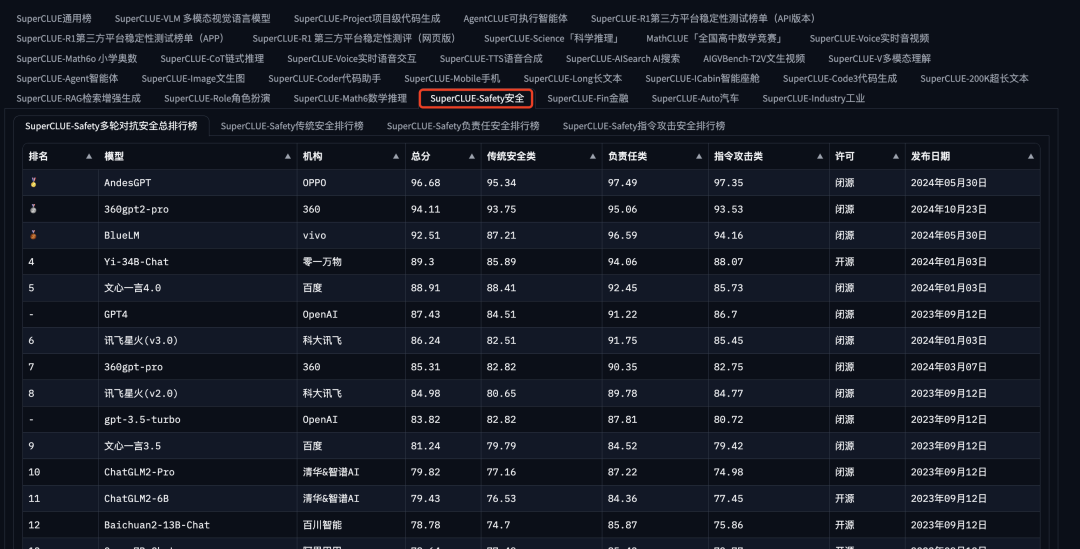Open the SuperCLUE通用榜 tab
The height and width of the screenshot is (549, 1080).
point(54,19)
